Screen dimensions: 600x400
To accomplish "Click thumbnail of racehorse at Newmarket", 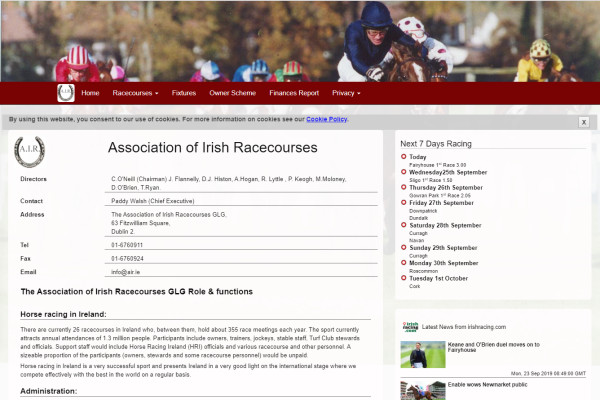I will coord(423,390).
